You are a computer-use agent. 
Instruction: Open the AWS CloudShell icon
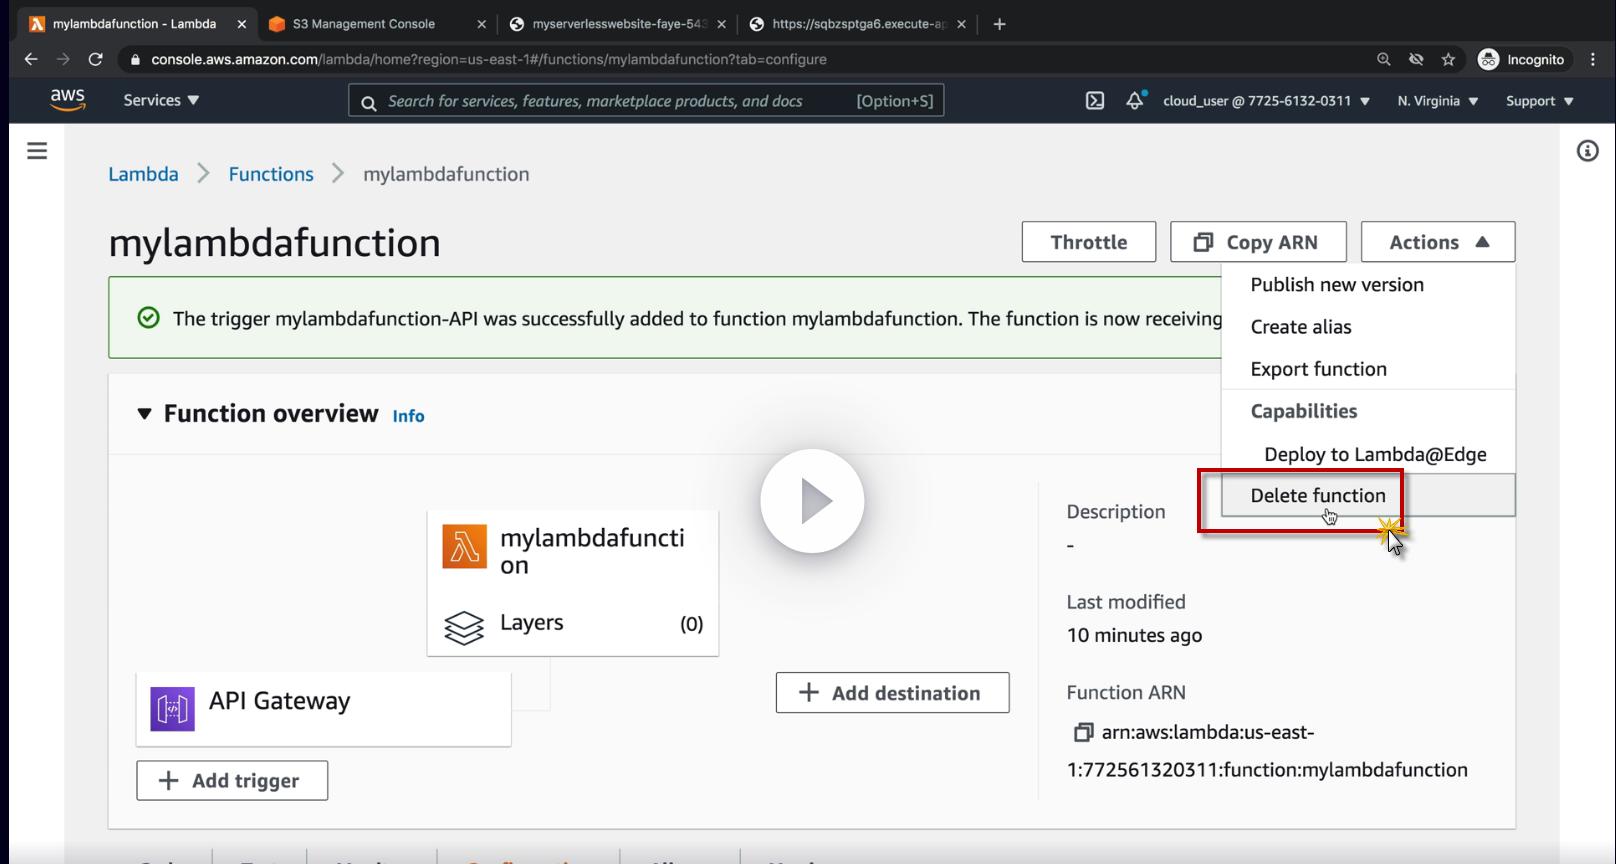coord(1095,101)
